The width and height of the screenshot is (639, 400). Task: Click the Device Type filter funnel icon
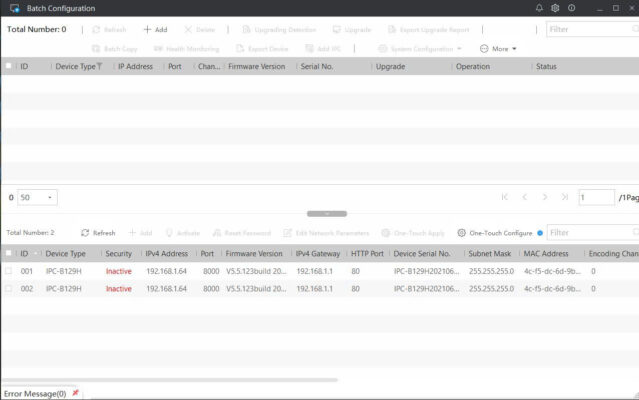coord(100,67)
